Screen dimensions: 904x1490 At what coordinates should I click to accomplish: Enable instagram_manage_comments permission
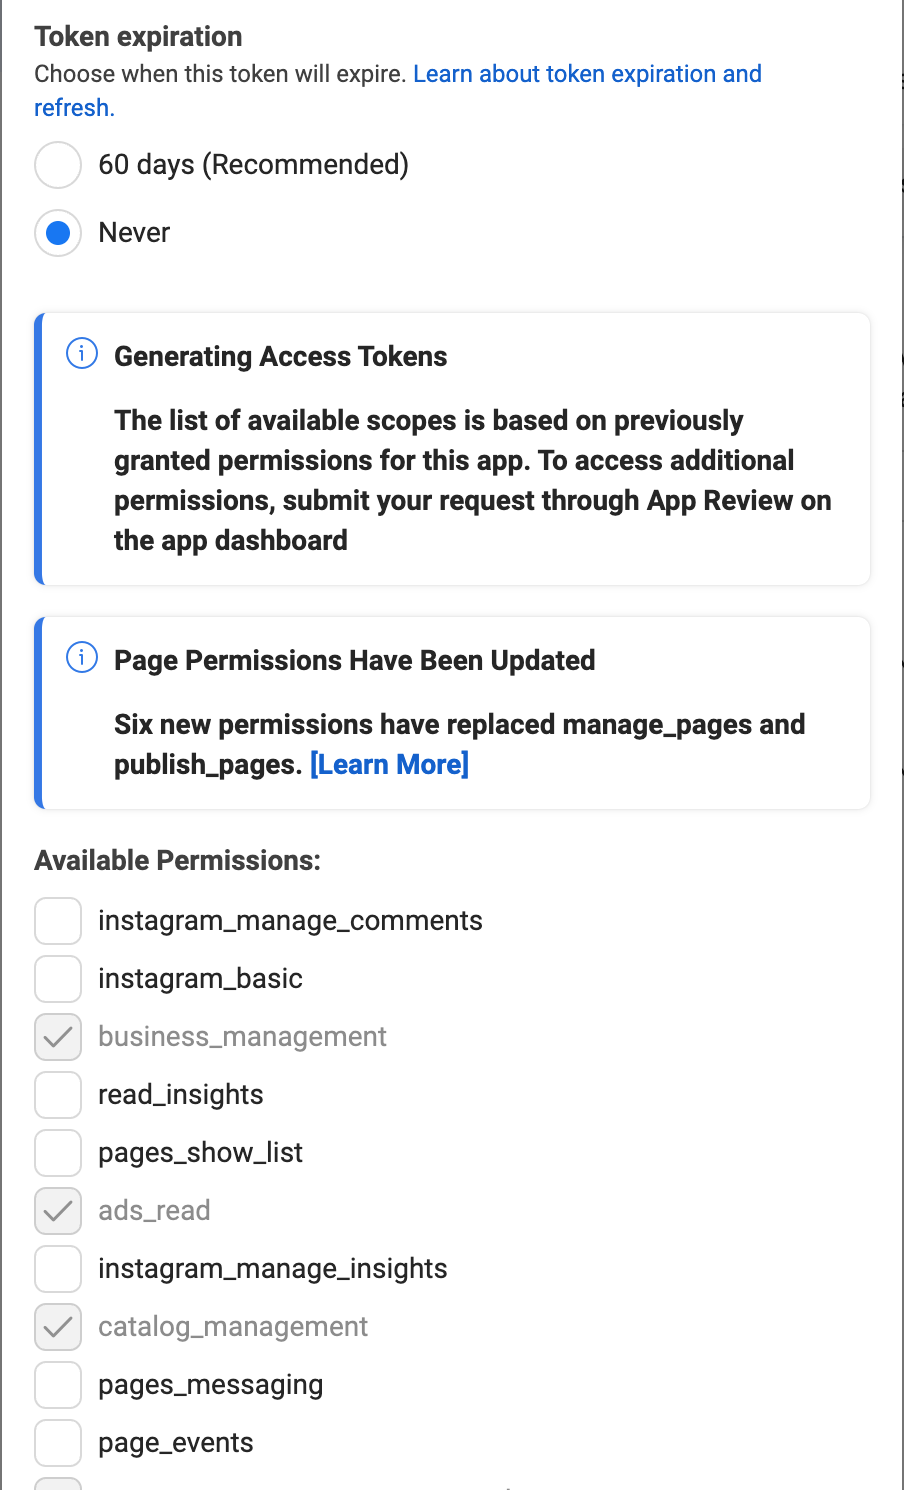(x=58, y=921)
